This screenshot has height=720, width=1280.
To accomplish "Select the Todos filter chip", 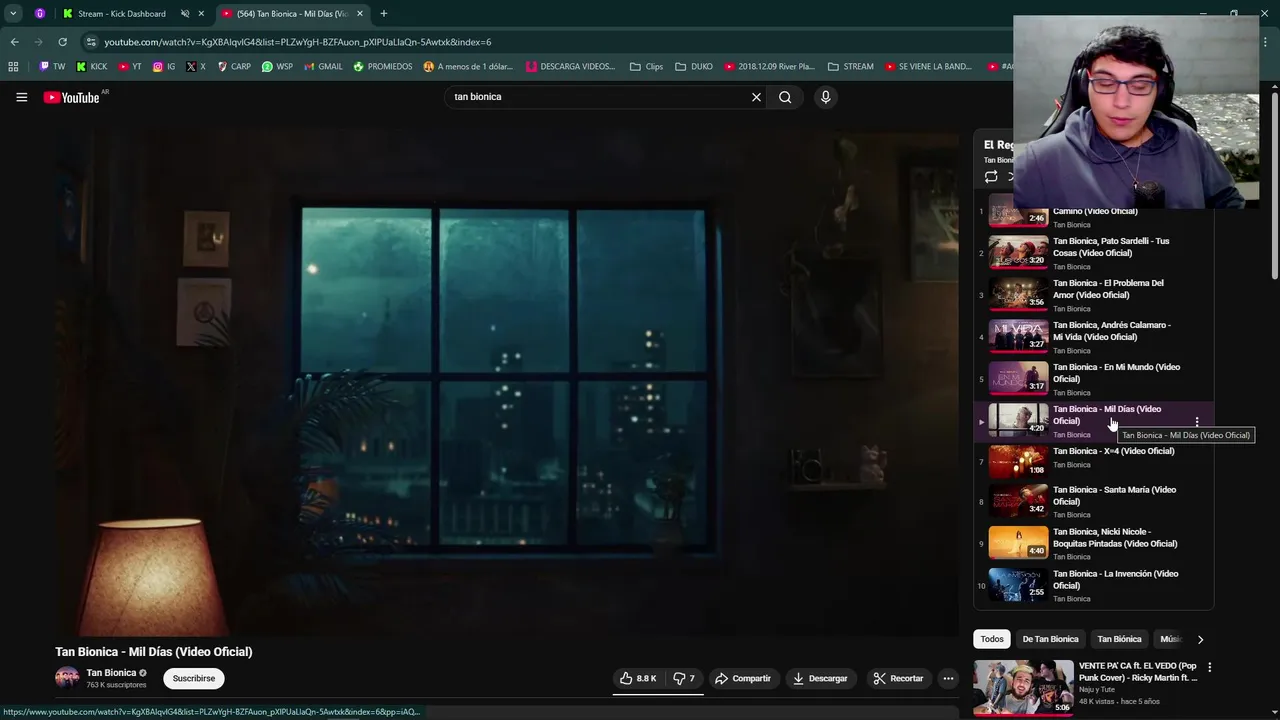I will [x=992, y=639].
